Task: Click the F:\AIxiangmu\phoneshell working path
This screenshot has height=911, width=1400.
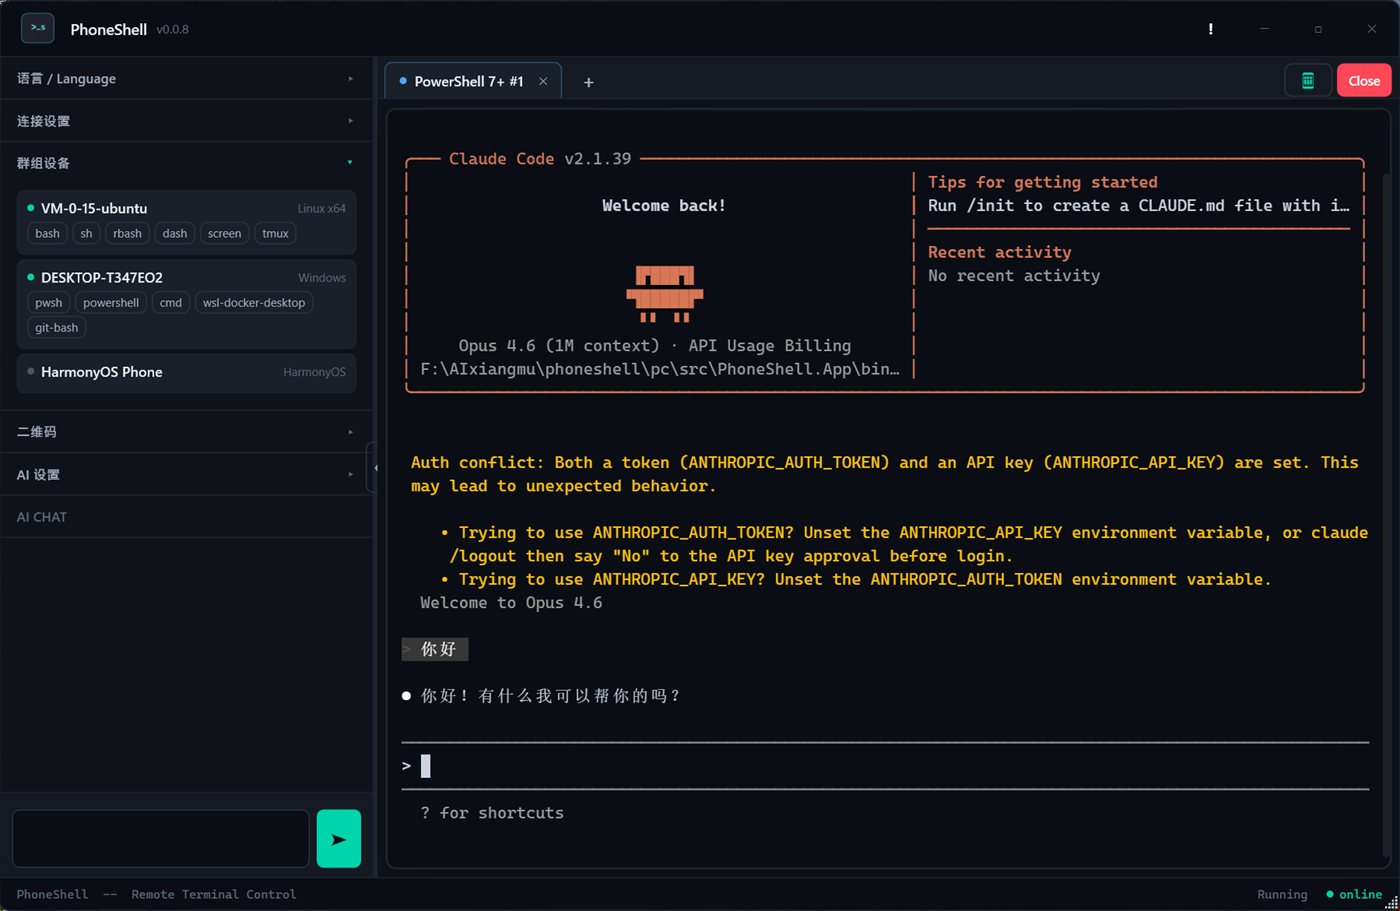Action: point(660,369)
